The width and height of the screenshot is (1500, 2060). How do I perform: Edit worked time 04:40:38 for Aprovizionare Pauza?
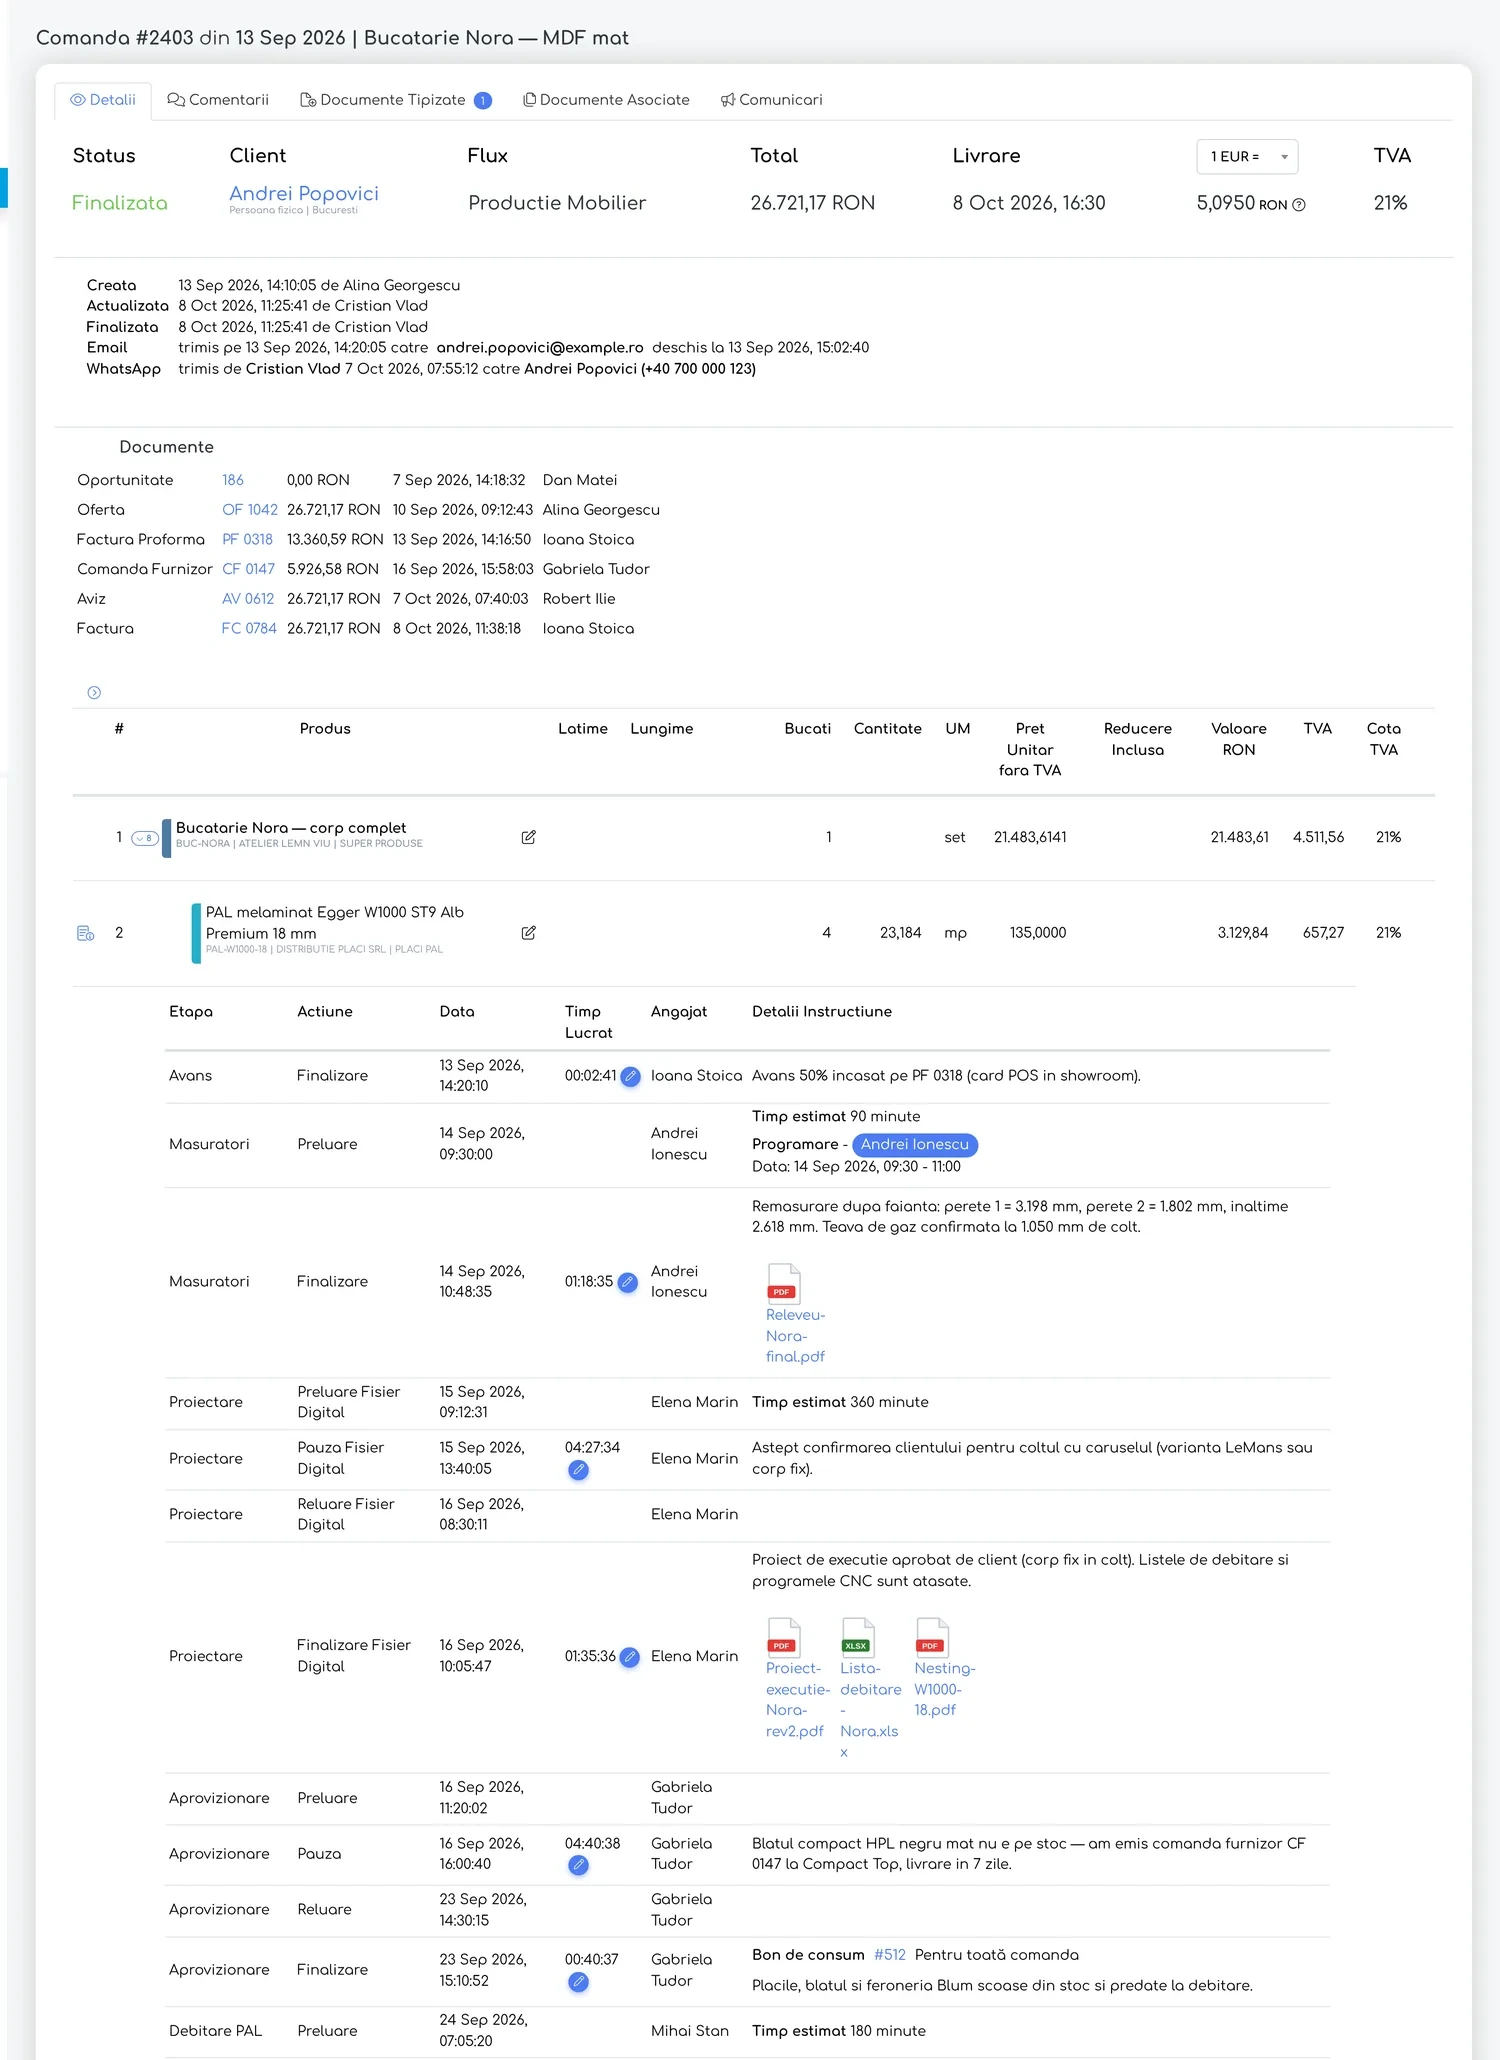coord(578,1865)
